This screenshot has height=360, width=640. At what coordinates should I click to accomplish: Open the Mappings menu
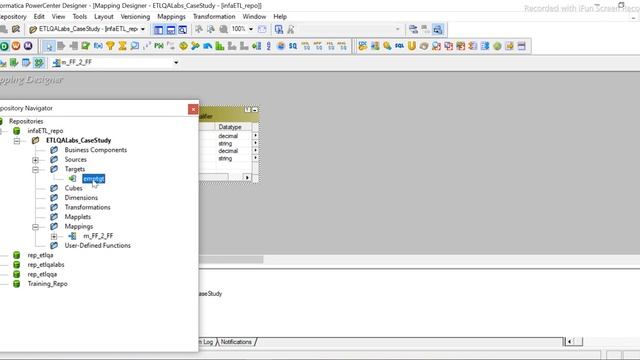click(x=171, y=16)
